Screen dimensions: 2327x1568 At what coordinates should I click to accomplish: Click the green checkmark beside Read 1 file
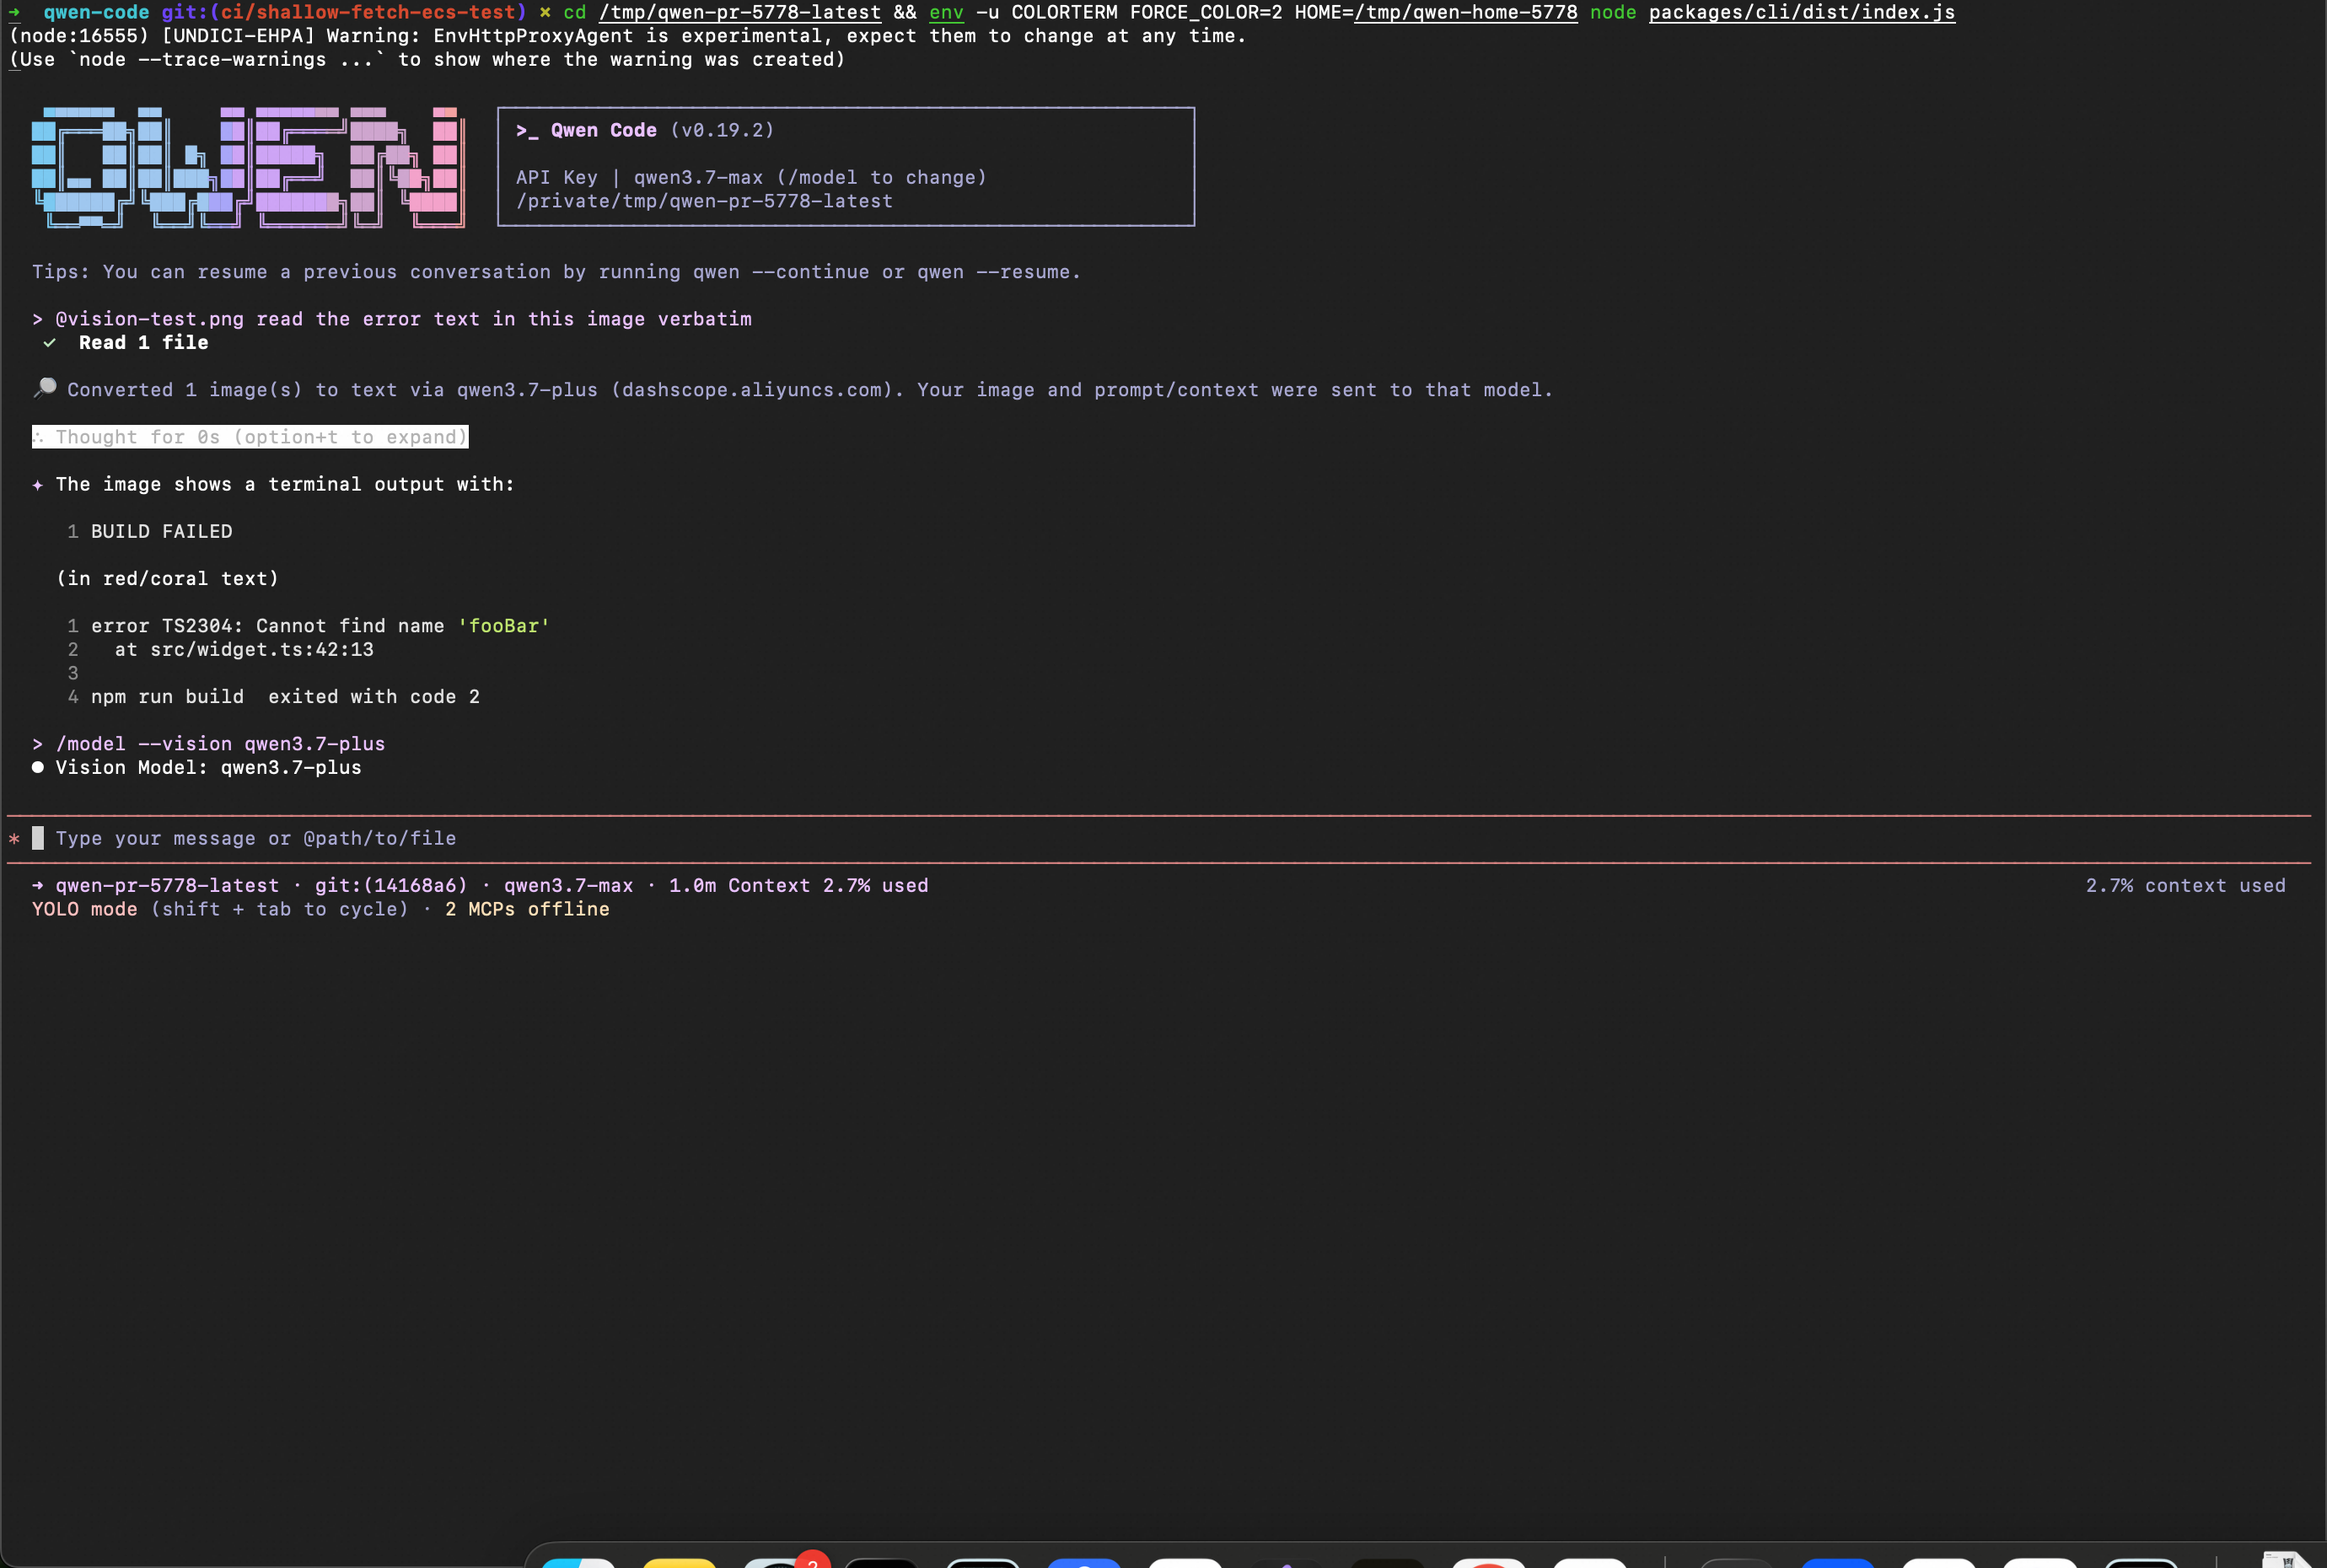49,343
